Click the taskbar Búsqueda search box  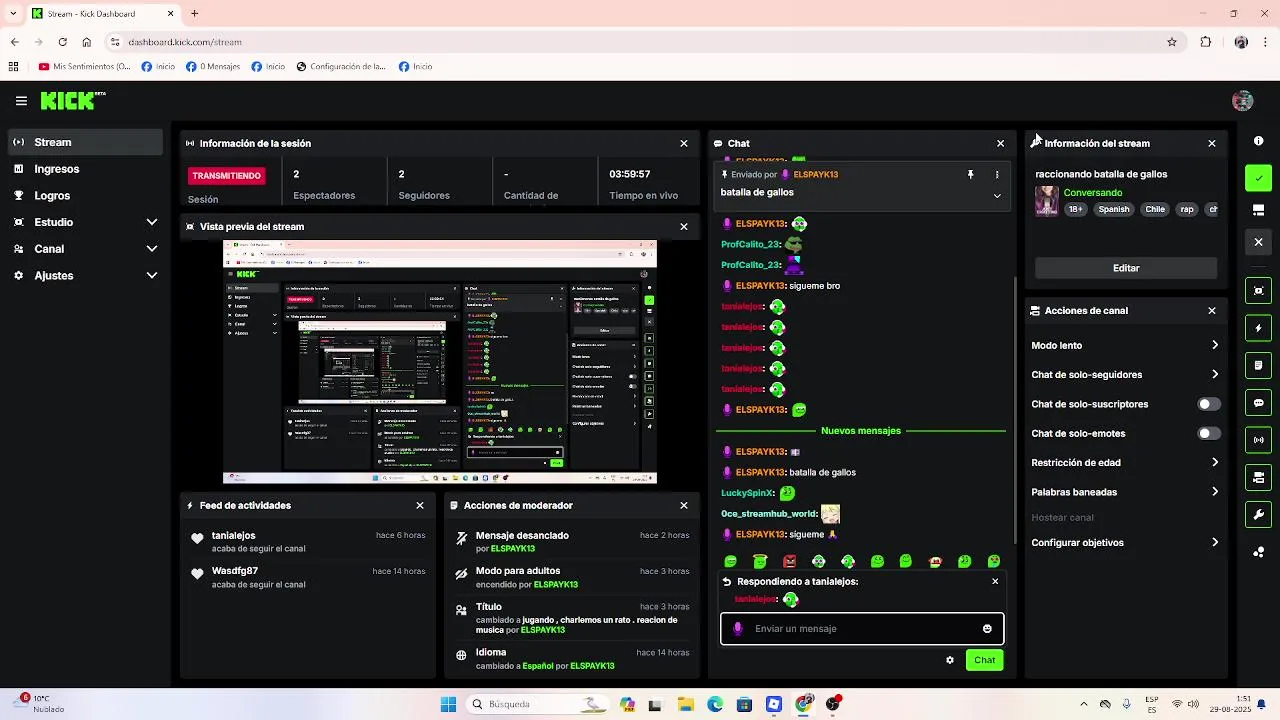coord(538,704)
